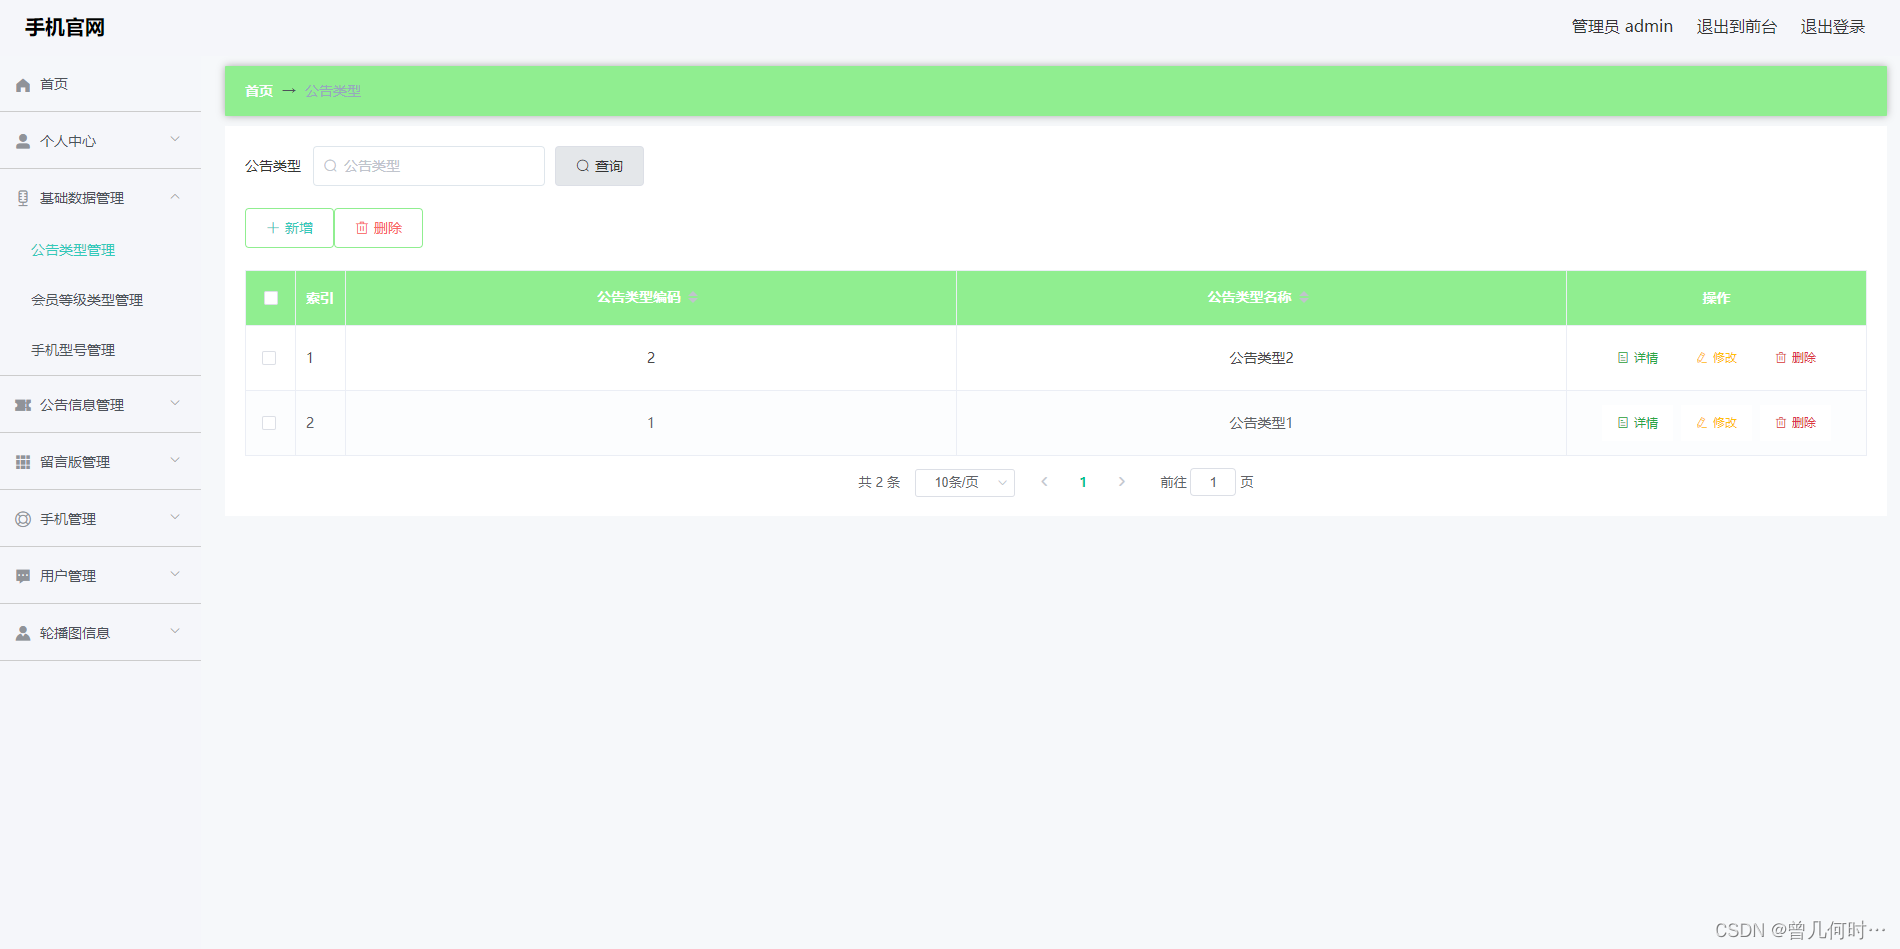Viewport: 1900px width, 949px height.
Task: Go to previous page arrow in pagination
Action: 1044,482
